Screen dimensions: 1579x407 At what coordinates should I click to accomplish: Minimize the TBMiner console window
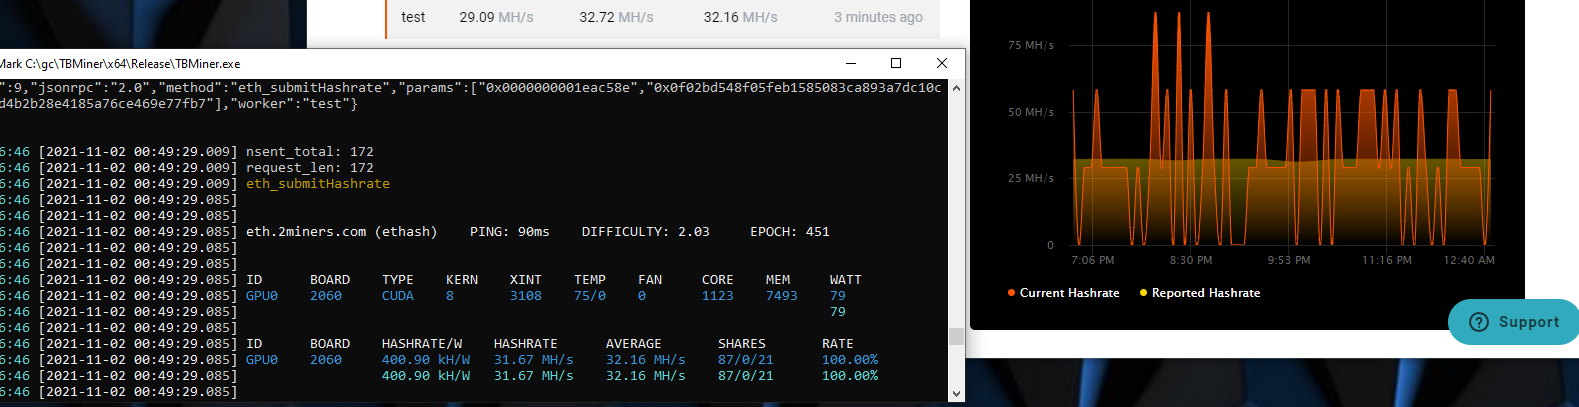click(851, 63)
